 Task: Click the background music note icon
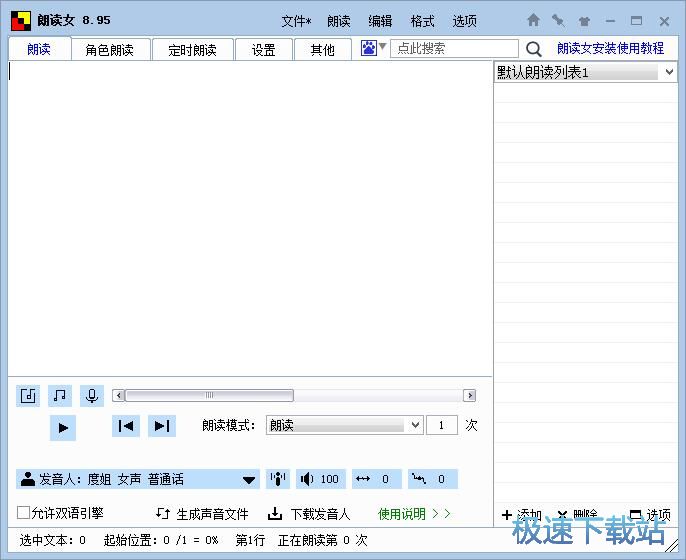point(60,396)
